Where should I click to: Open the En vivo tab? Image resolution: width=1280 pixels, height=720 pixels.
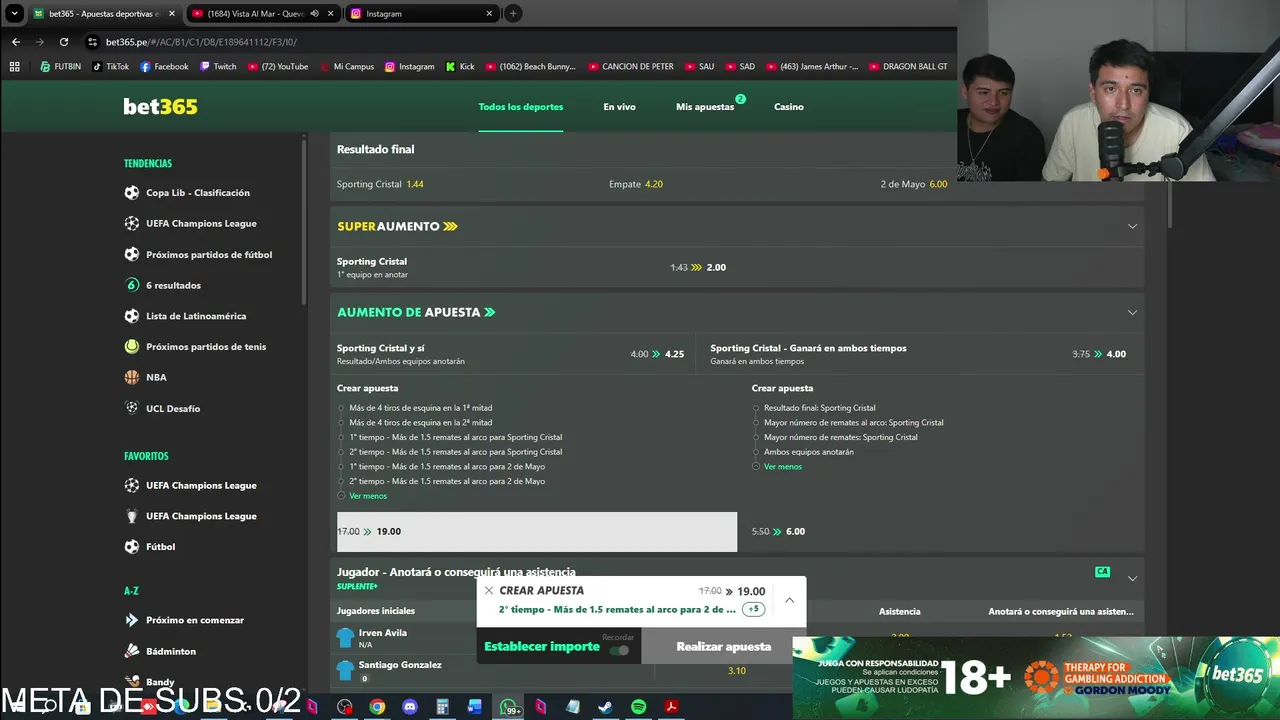click(619, 107)
